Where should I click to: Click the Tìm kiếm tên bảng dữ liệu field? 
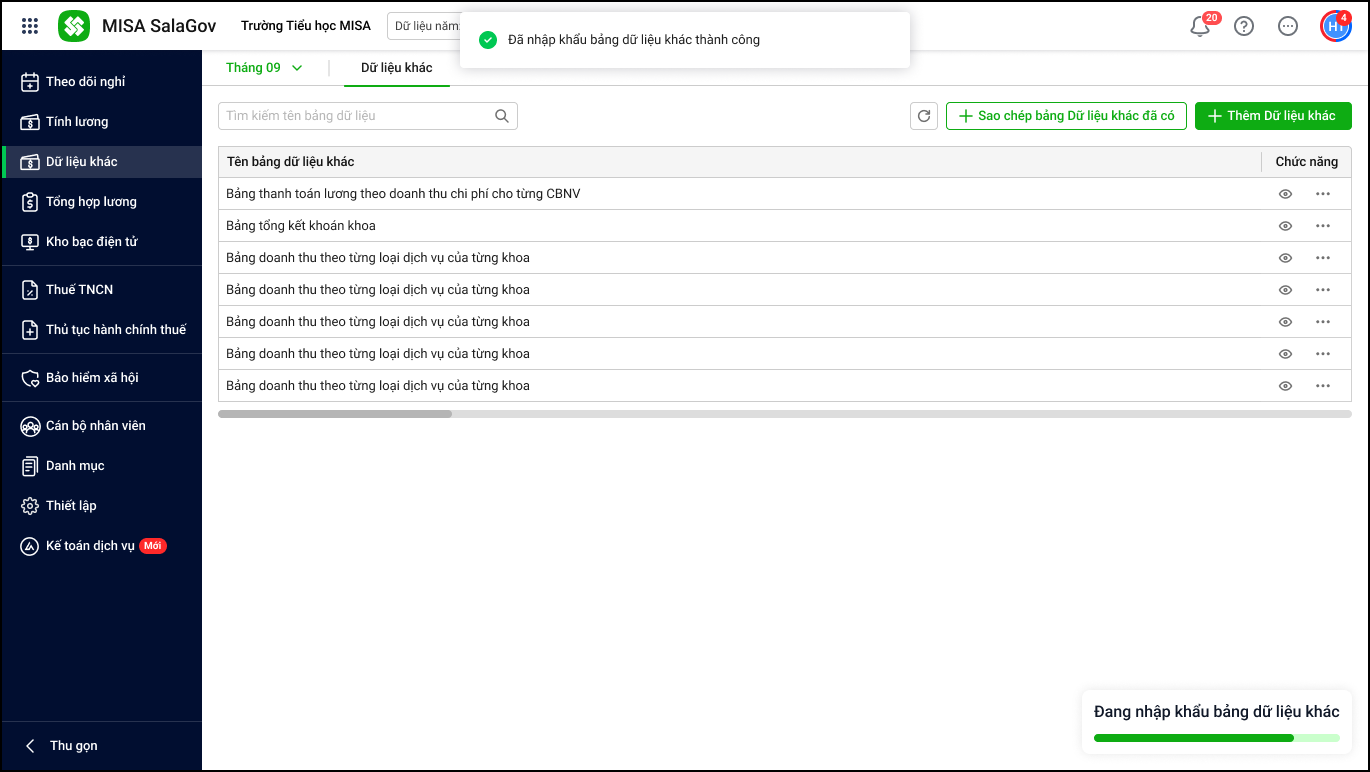coord(356,116)
